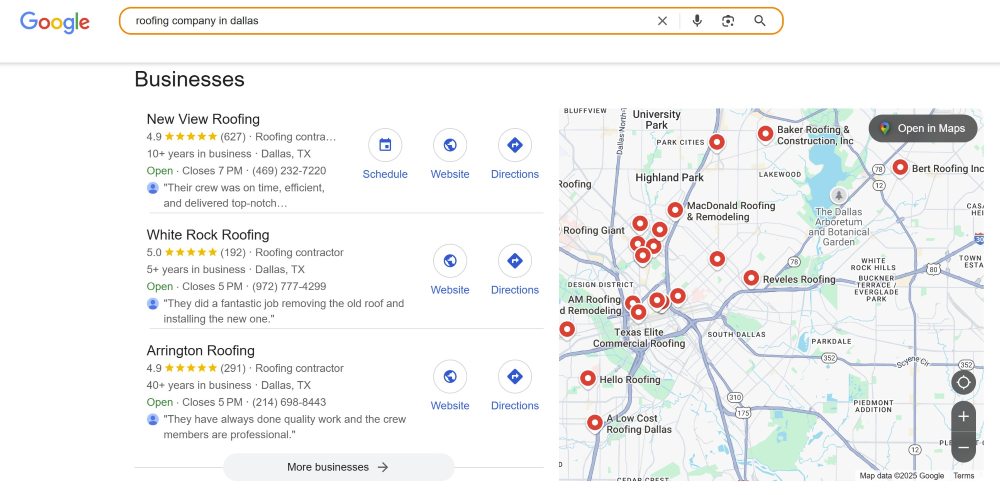1000x495 pixels.
Task: Click the map pin under Park Cities label
Action: click(x=717, y=142)
